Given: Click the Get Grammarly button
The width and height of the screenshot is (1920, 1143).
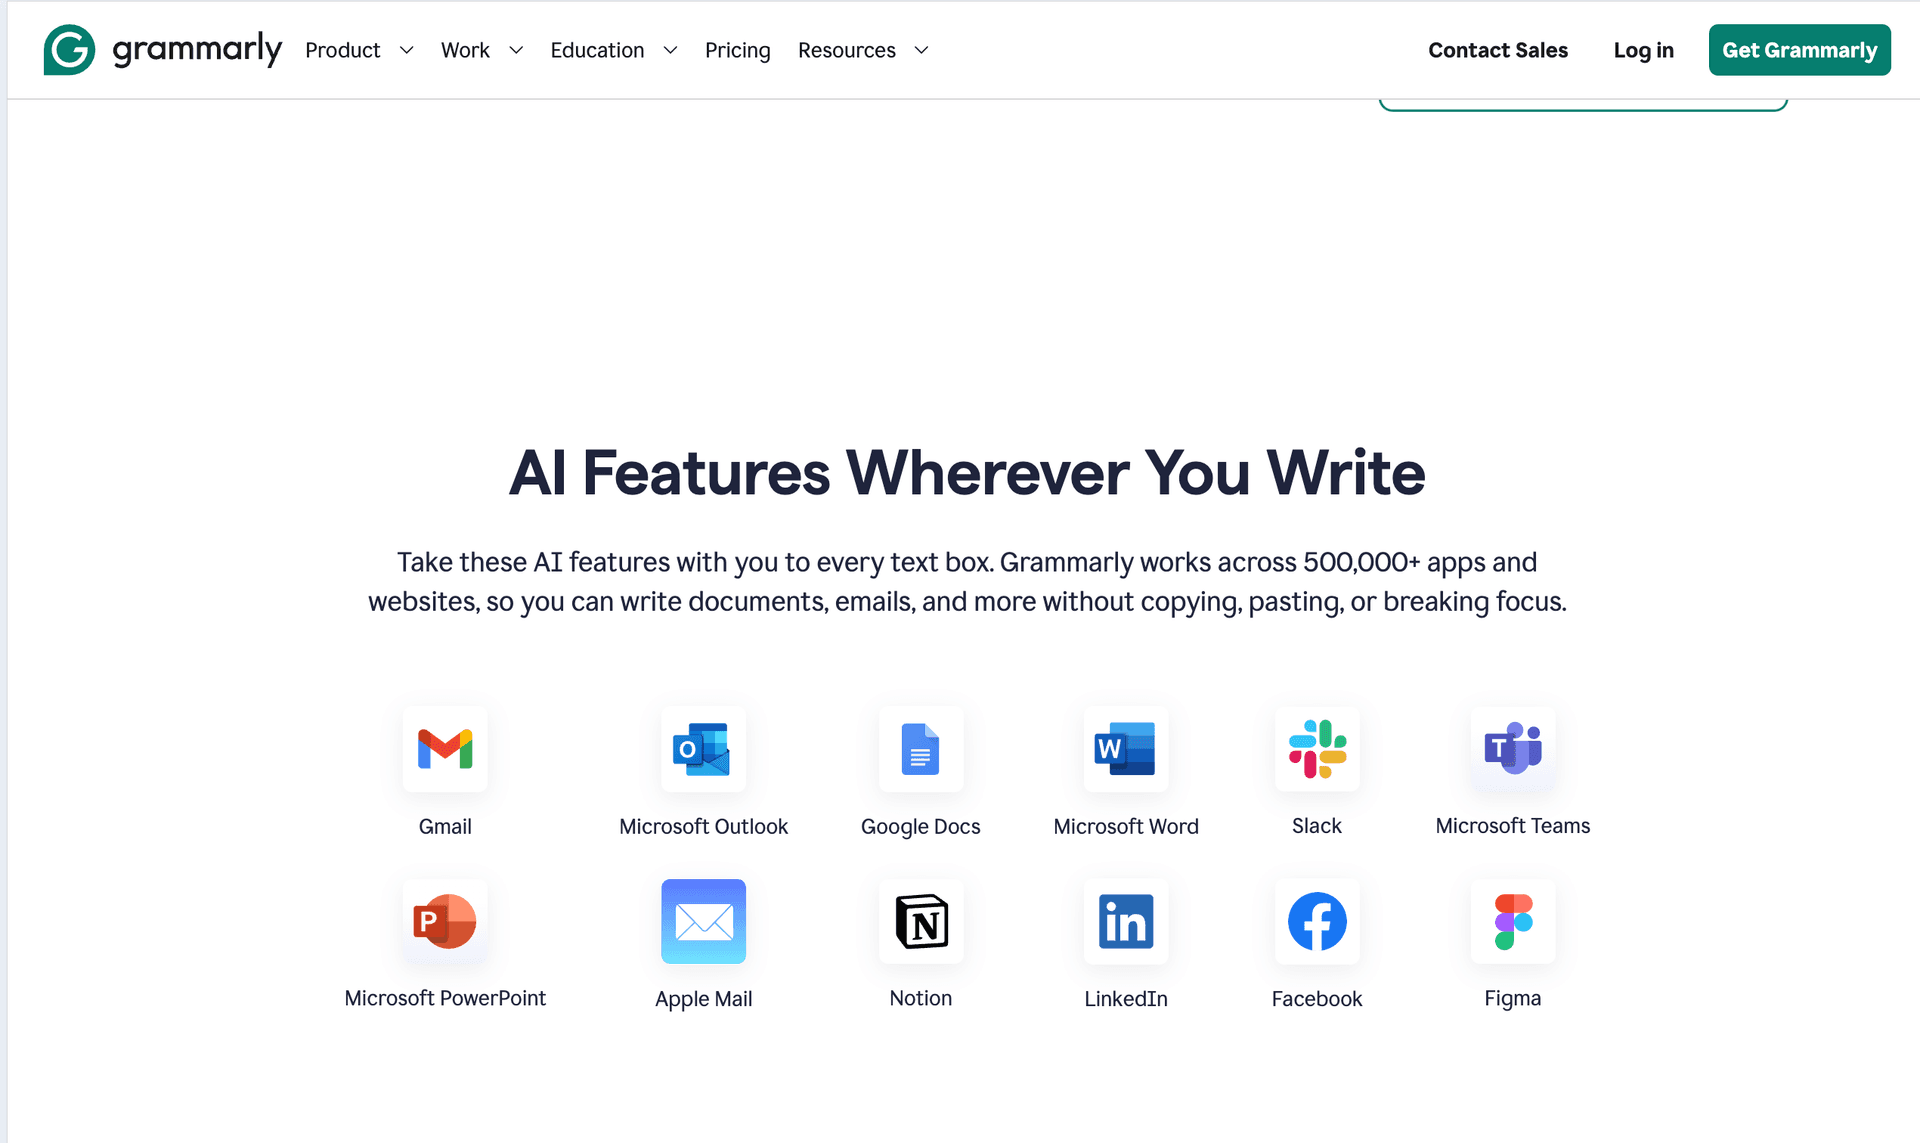Looking at the screenshot, I should [x=1799, y=50].
